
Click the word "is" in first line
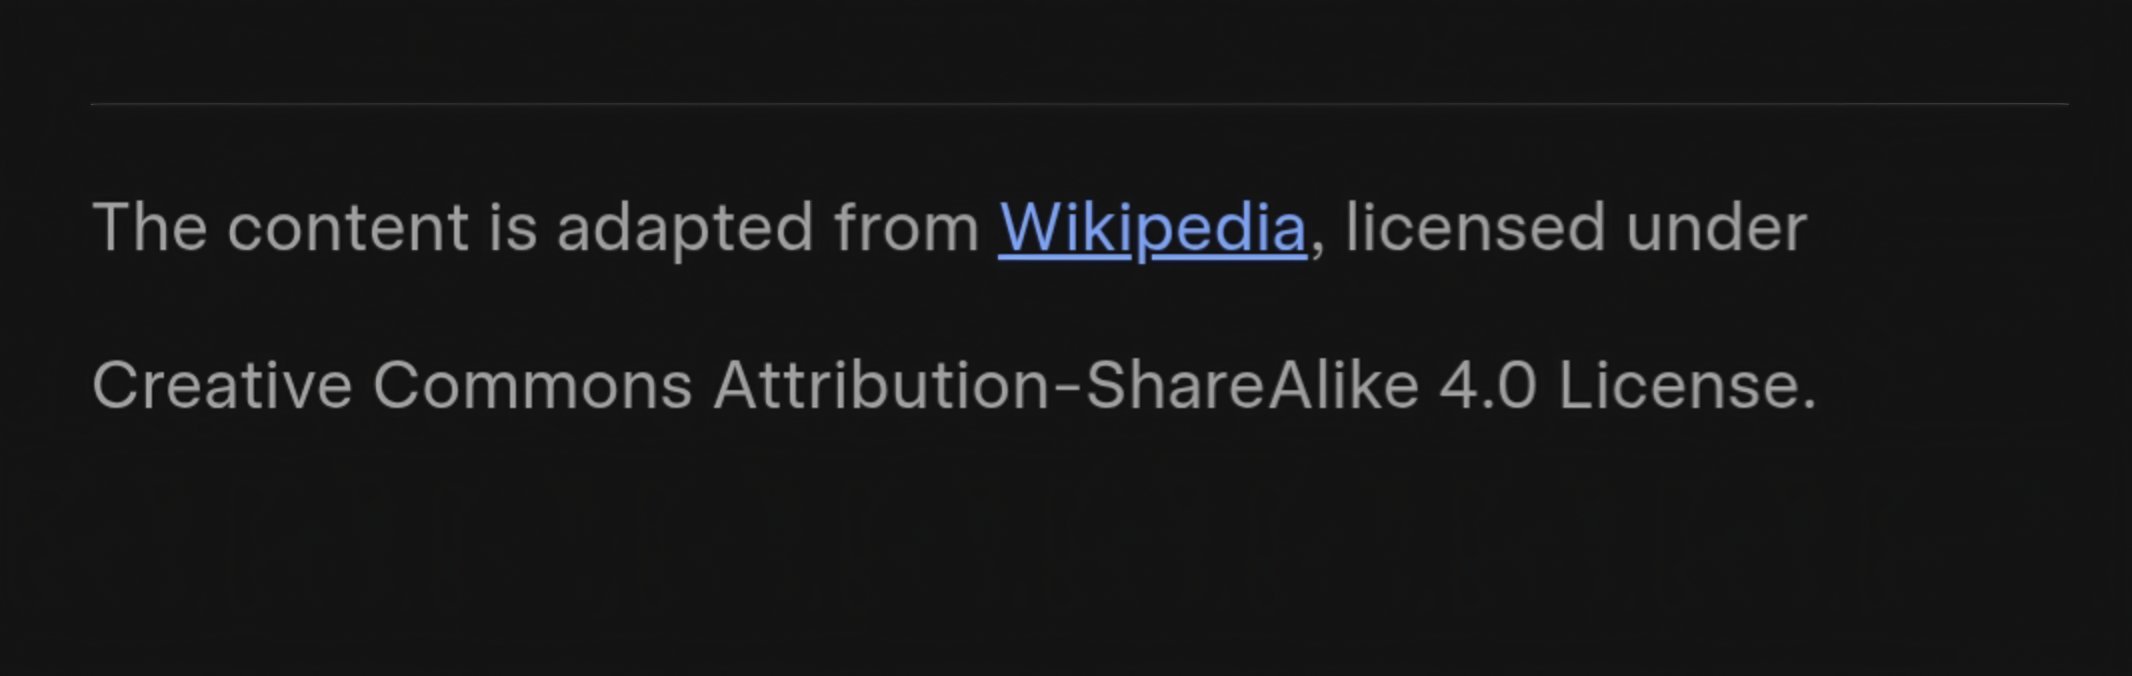512,228
